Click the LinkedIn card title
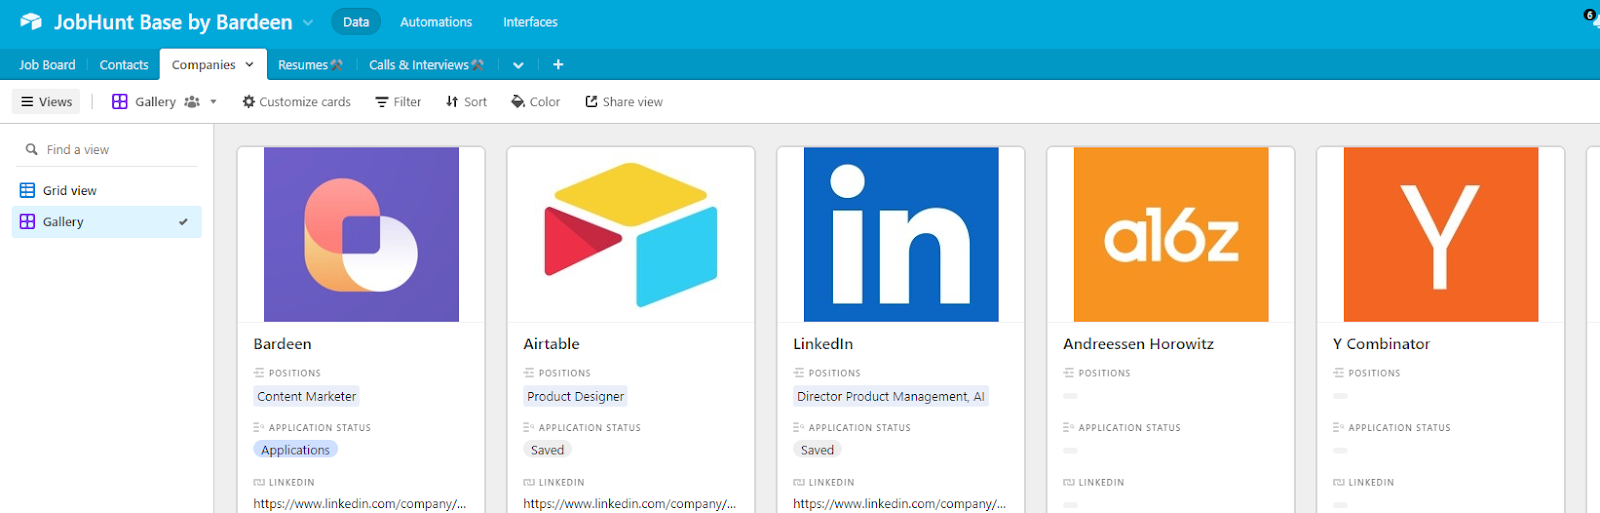The image size is (1600, 513). pyautogui.click(x=823, y=344)
